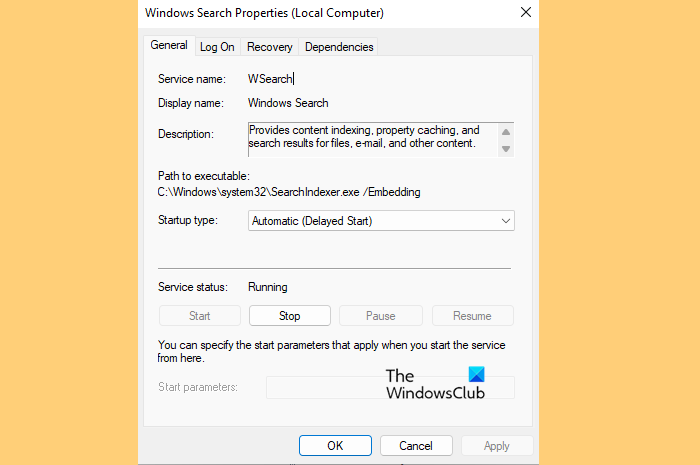Open the Dependencies tab
Screen dimensions: 700x465
click(339, 47)
